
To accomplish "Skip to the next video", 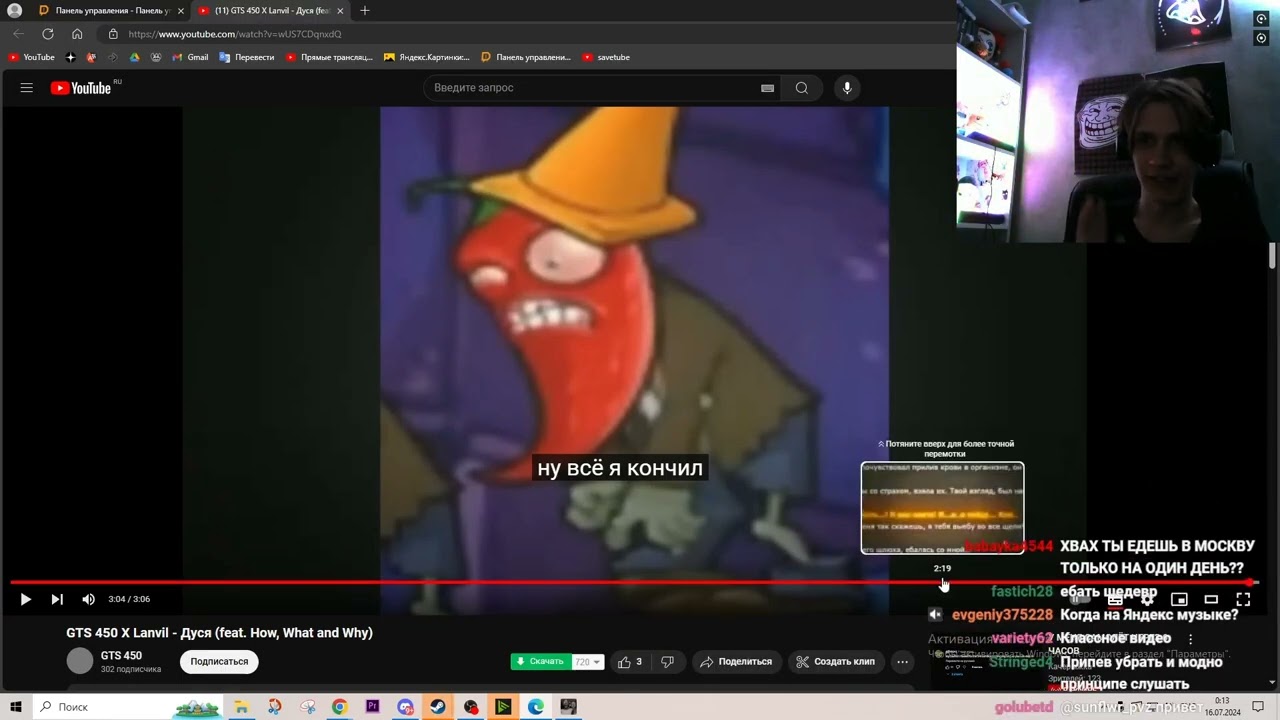I will click(x=57, y=599).
